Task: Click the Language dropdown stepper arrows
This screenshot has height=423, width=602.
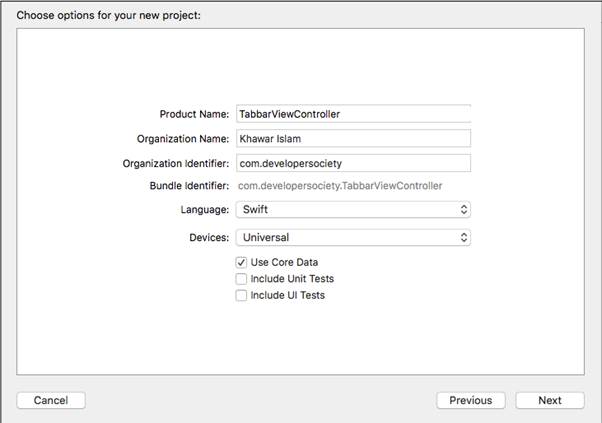Action: (463, 210)
